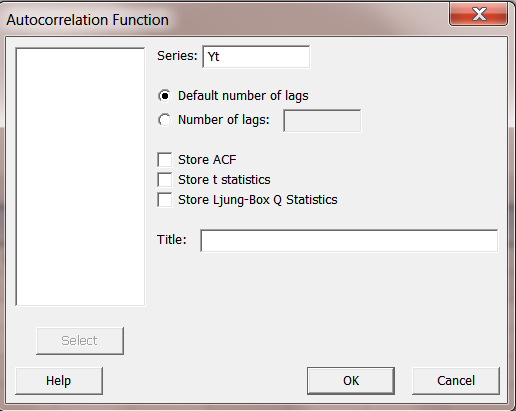Check the Store Ljung-Box Q Statistics box

click(x=165, y=200)
